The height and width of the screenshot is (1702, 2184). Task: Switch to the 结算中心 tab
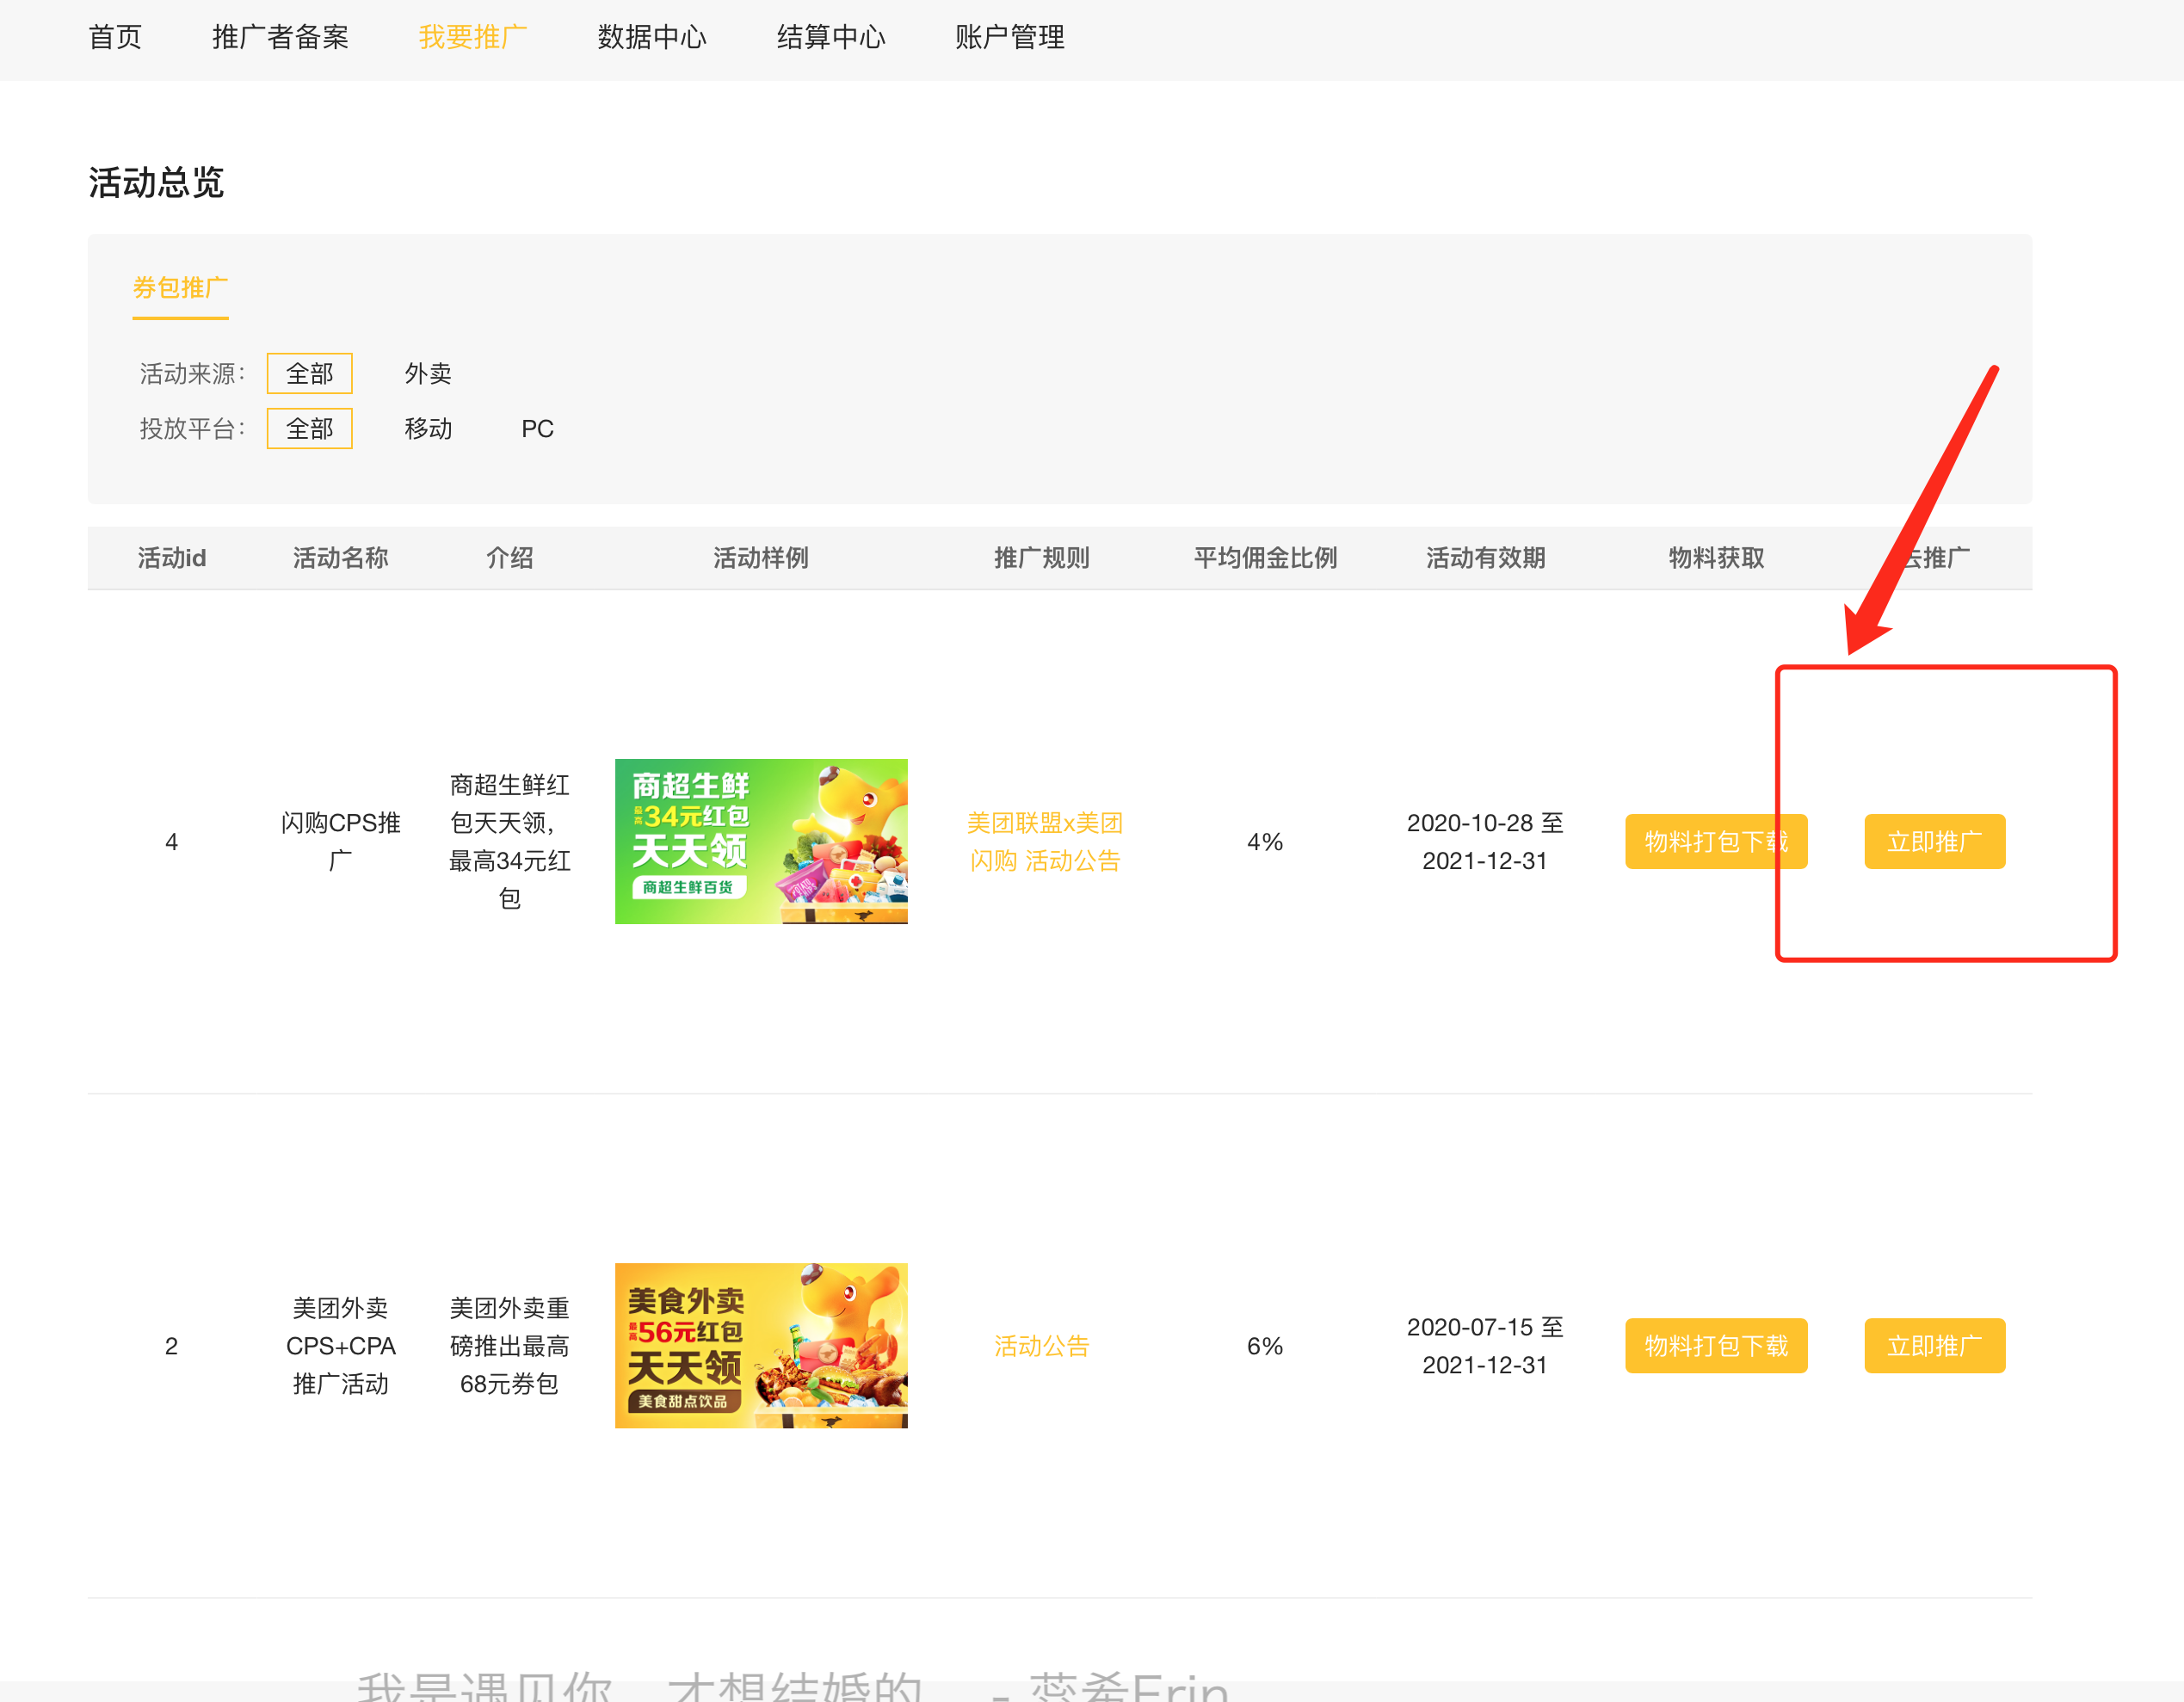(x=831, y=37)
